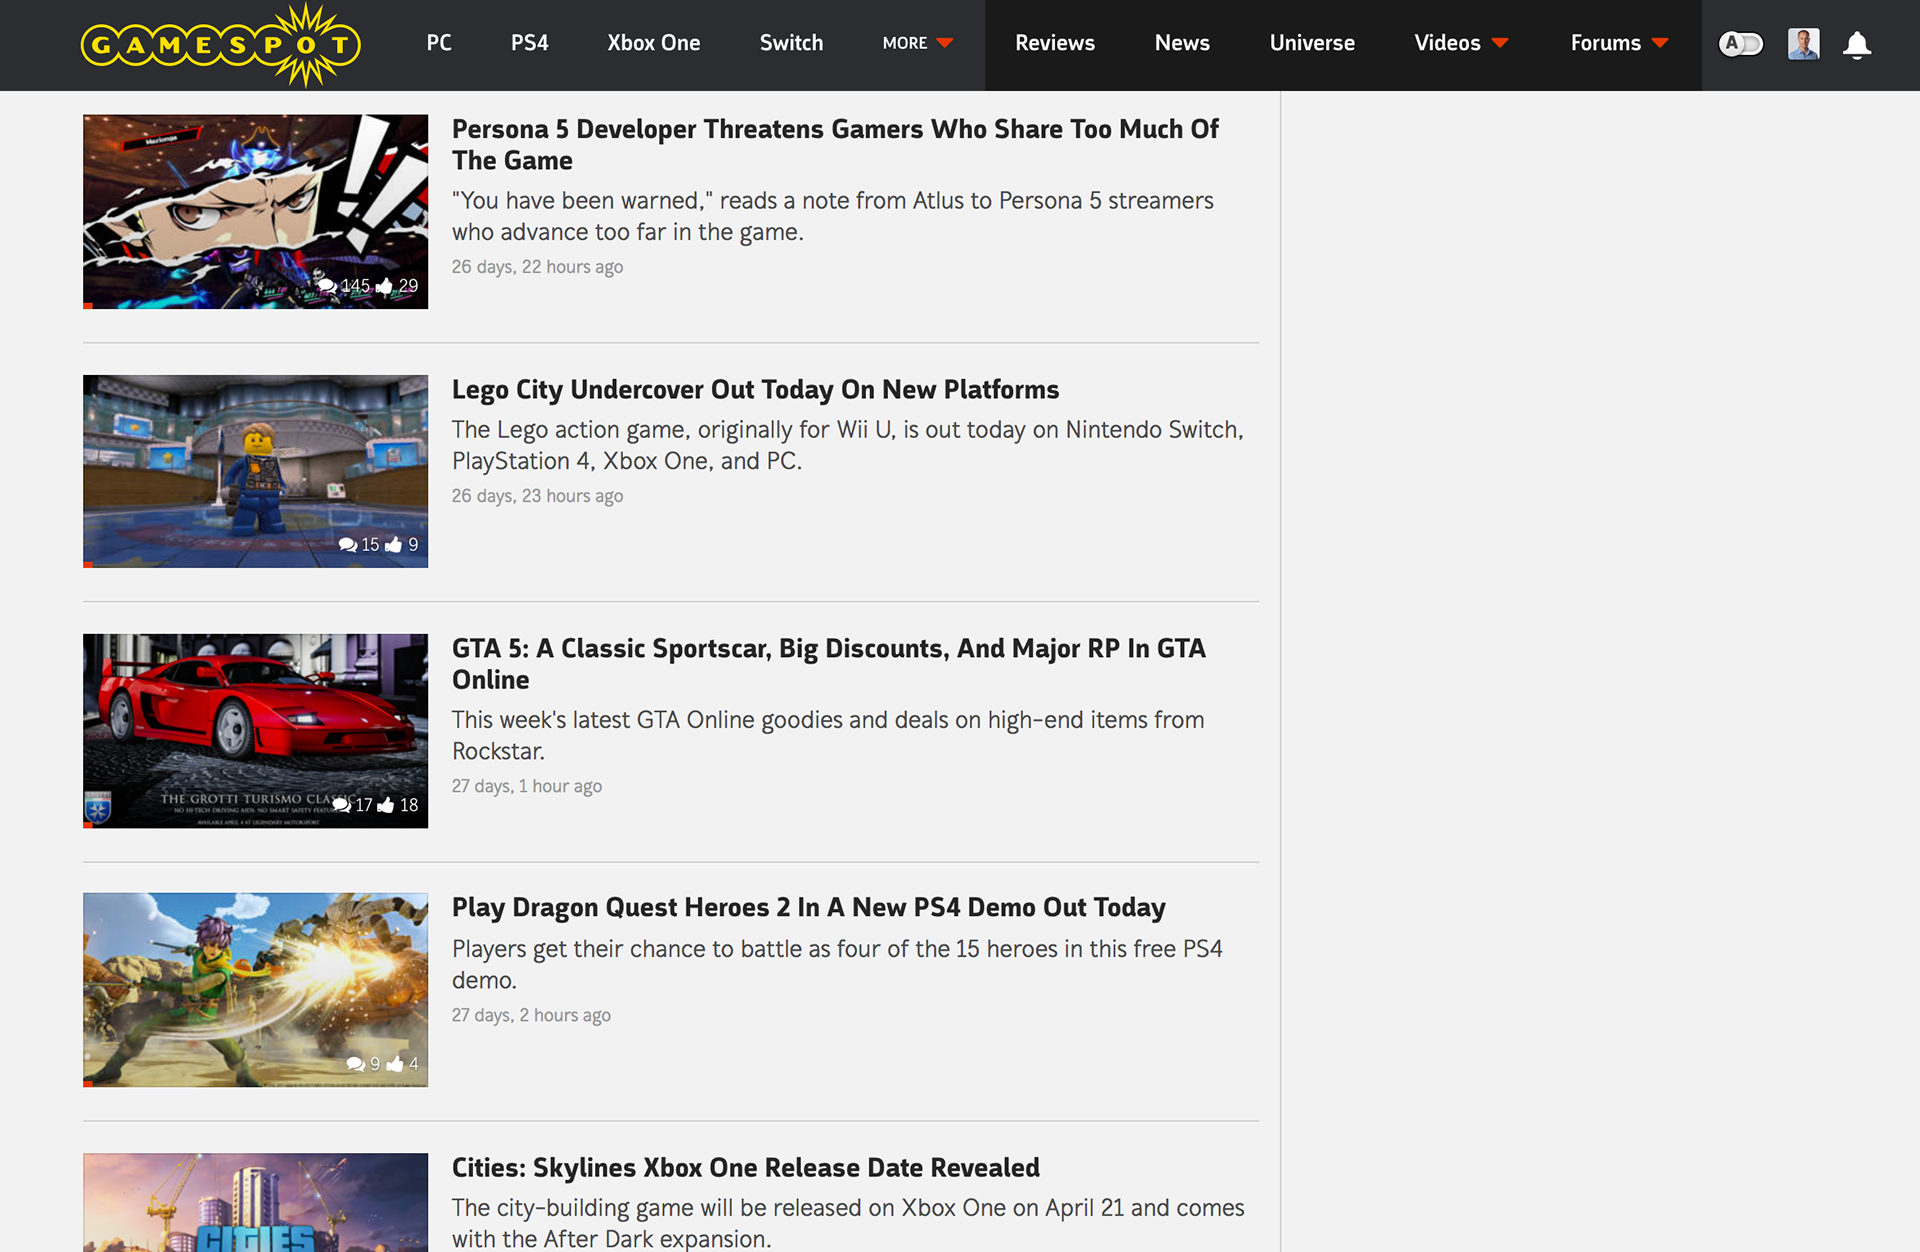Toggle the dark mode switch
The width and height of the screenshot is (1920, 1252).
[x=1741, y=44]
